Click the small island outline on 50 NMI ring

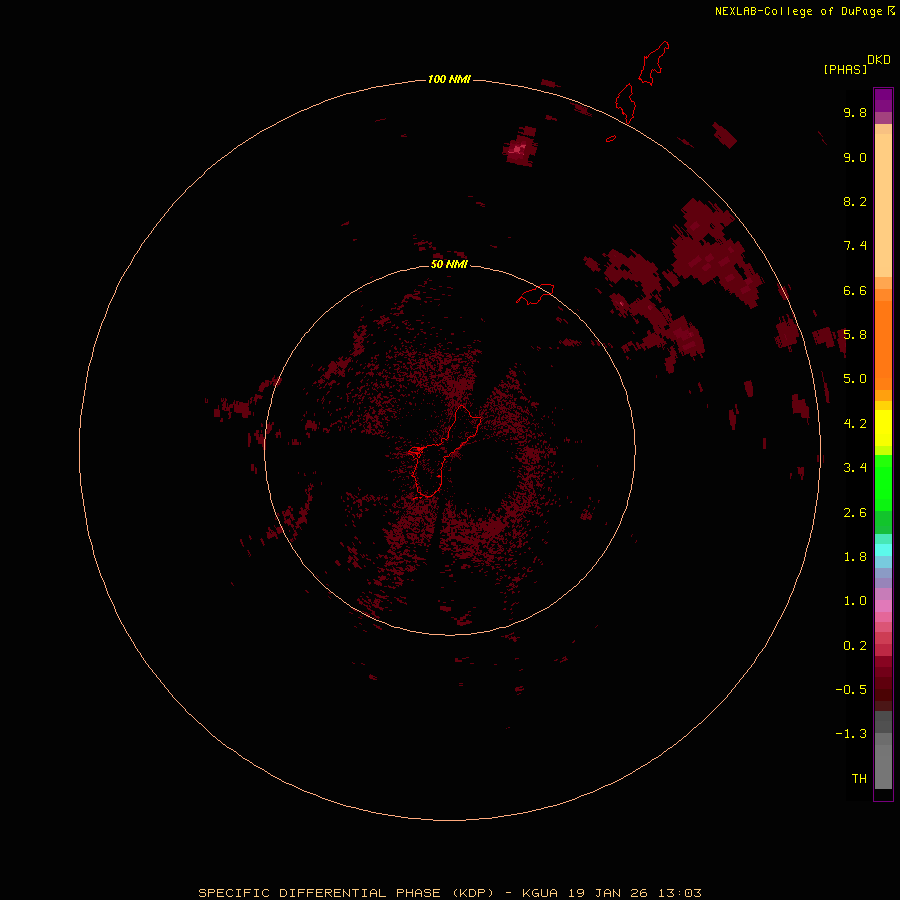click(535, 294)
